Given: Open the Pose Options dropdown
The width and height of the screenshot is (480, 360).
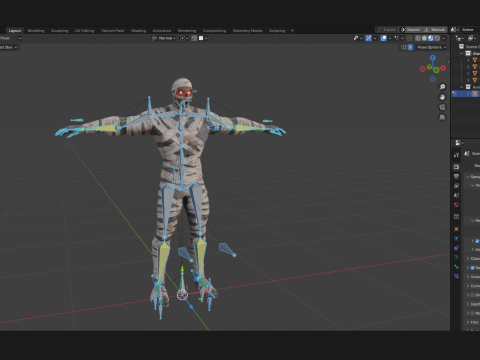Looking at the screenshot, I should (x=431, y=47).
